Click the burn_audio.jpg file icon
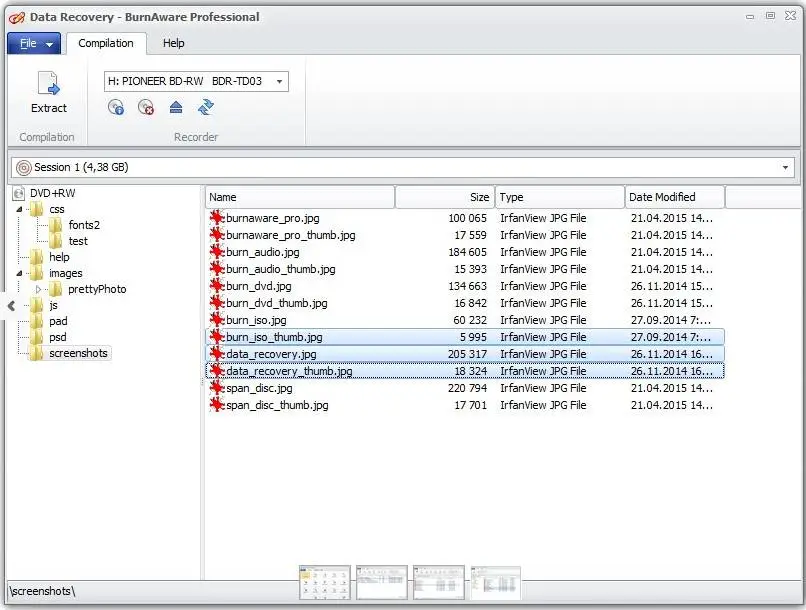The image size is (806, 610). [x=217, y=252]
